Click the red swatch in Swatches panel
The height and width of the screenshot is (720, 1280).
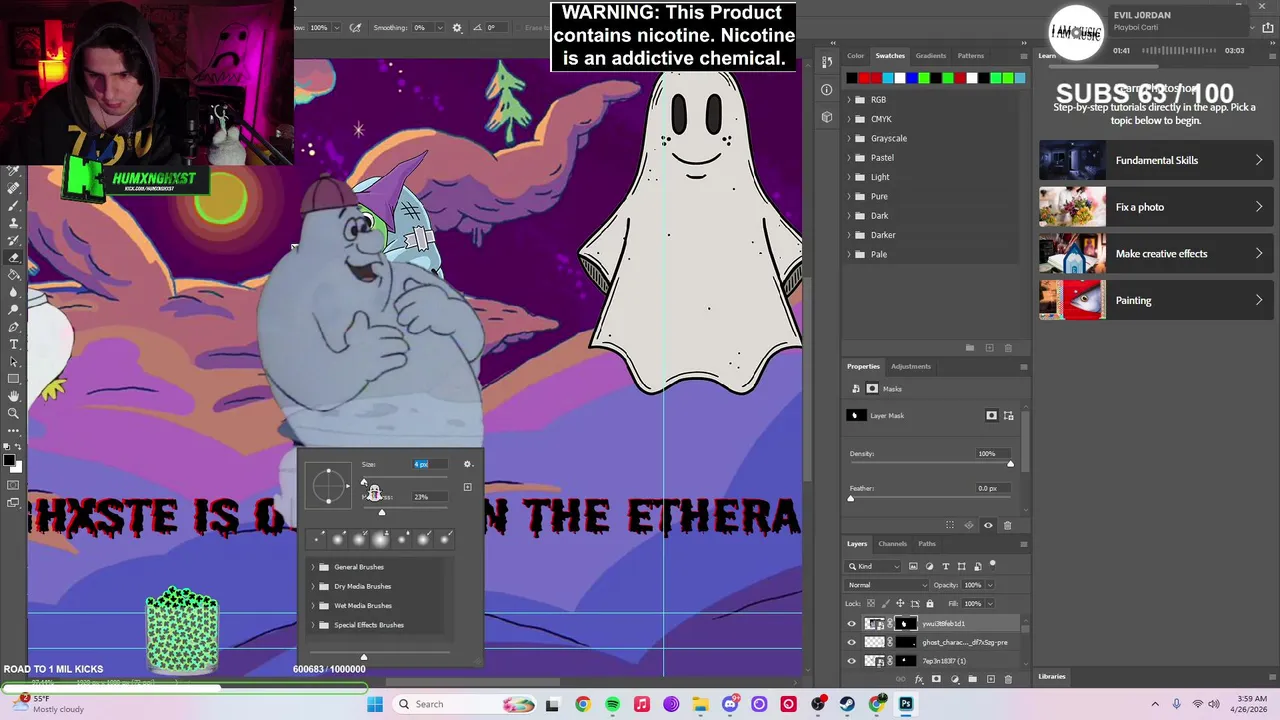click(x=863, y=78)
